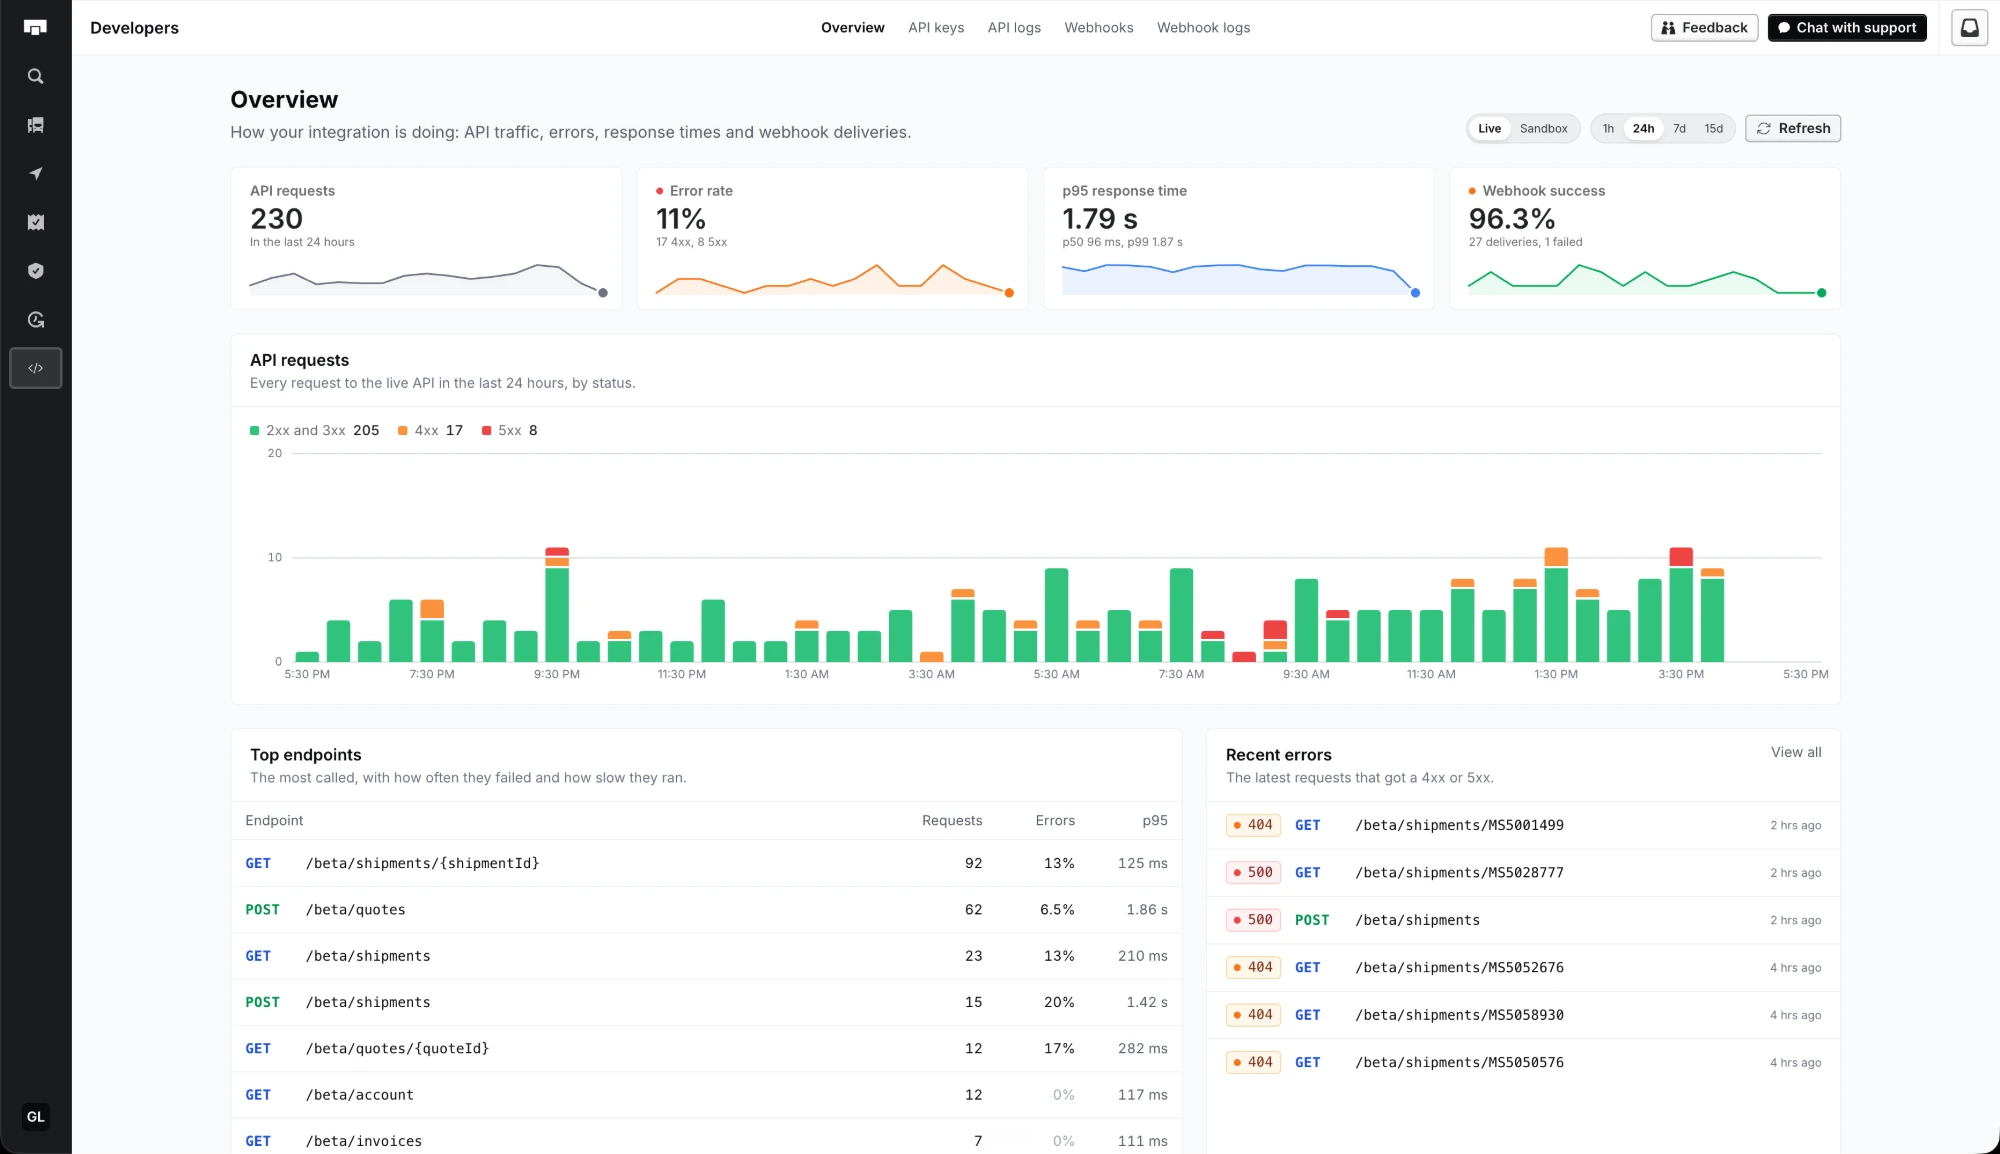The height and width of the screenshot is (1154, 2000).
Task: Select the POST /beta/quotes endpoint row
Action: tap(706, 910)
